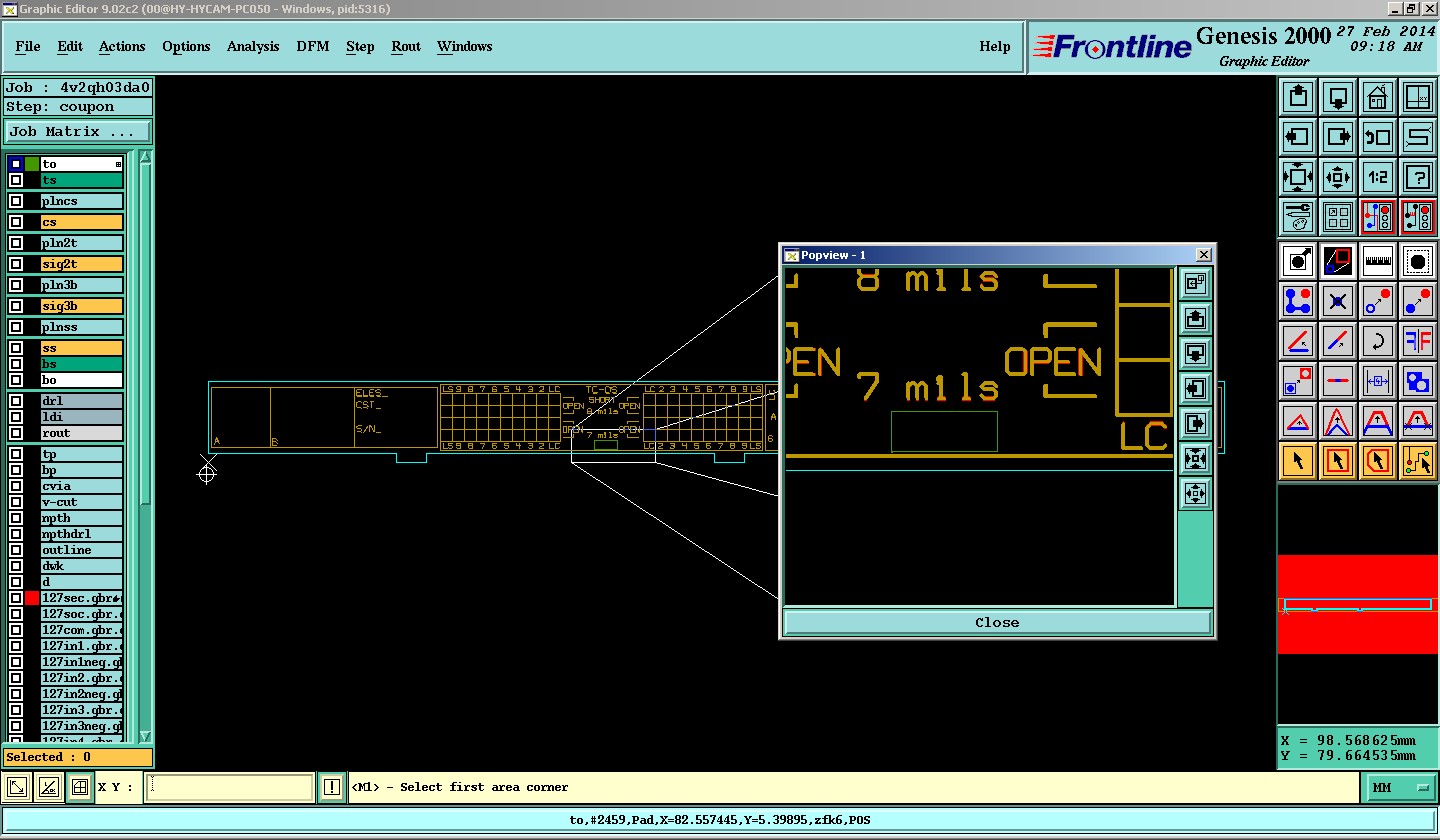The height and width of the screenshot is (840, 1440).
Task: Click the 1:2 zoom scale icon
Action: tap(1377, 178)
